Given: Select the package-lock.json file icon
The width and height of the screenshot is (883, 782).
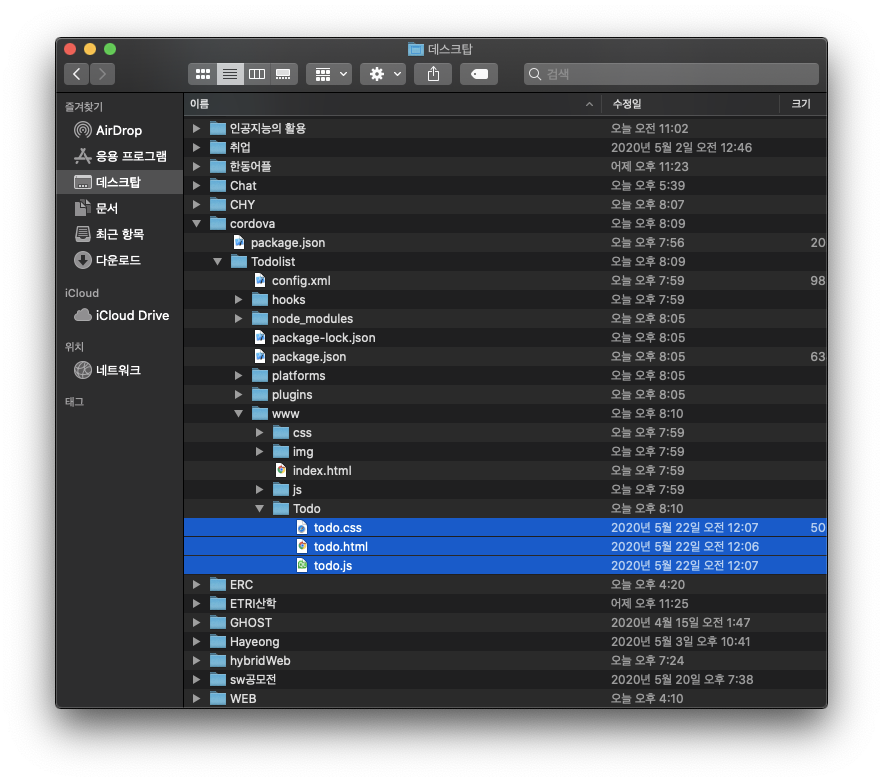Looking at the screenshot, I should pyautogui.click(x=260, y=337).
